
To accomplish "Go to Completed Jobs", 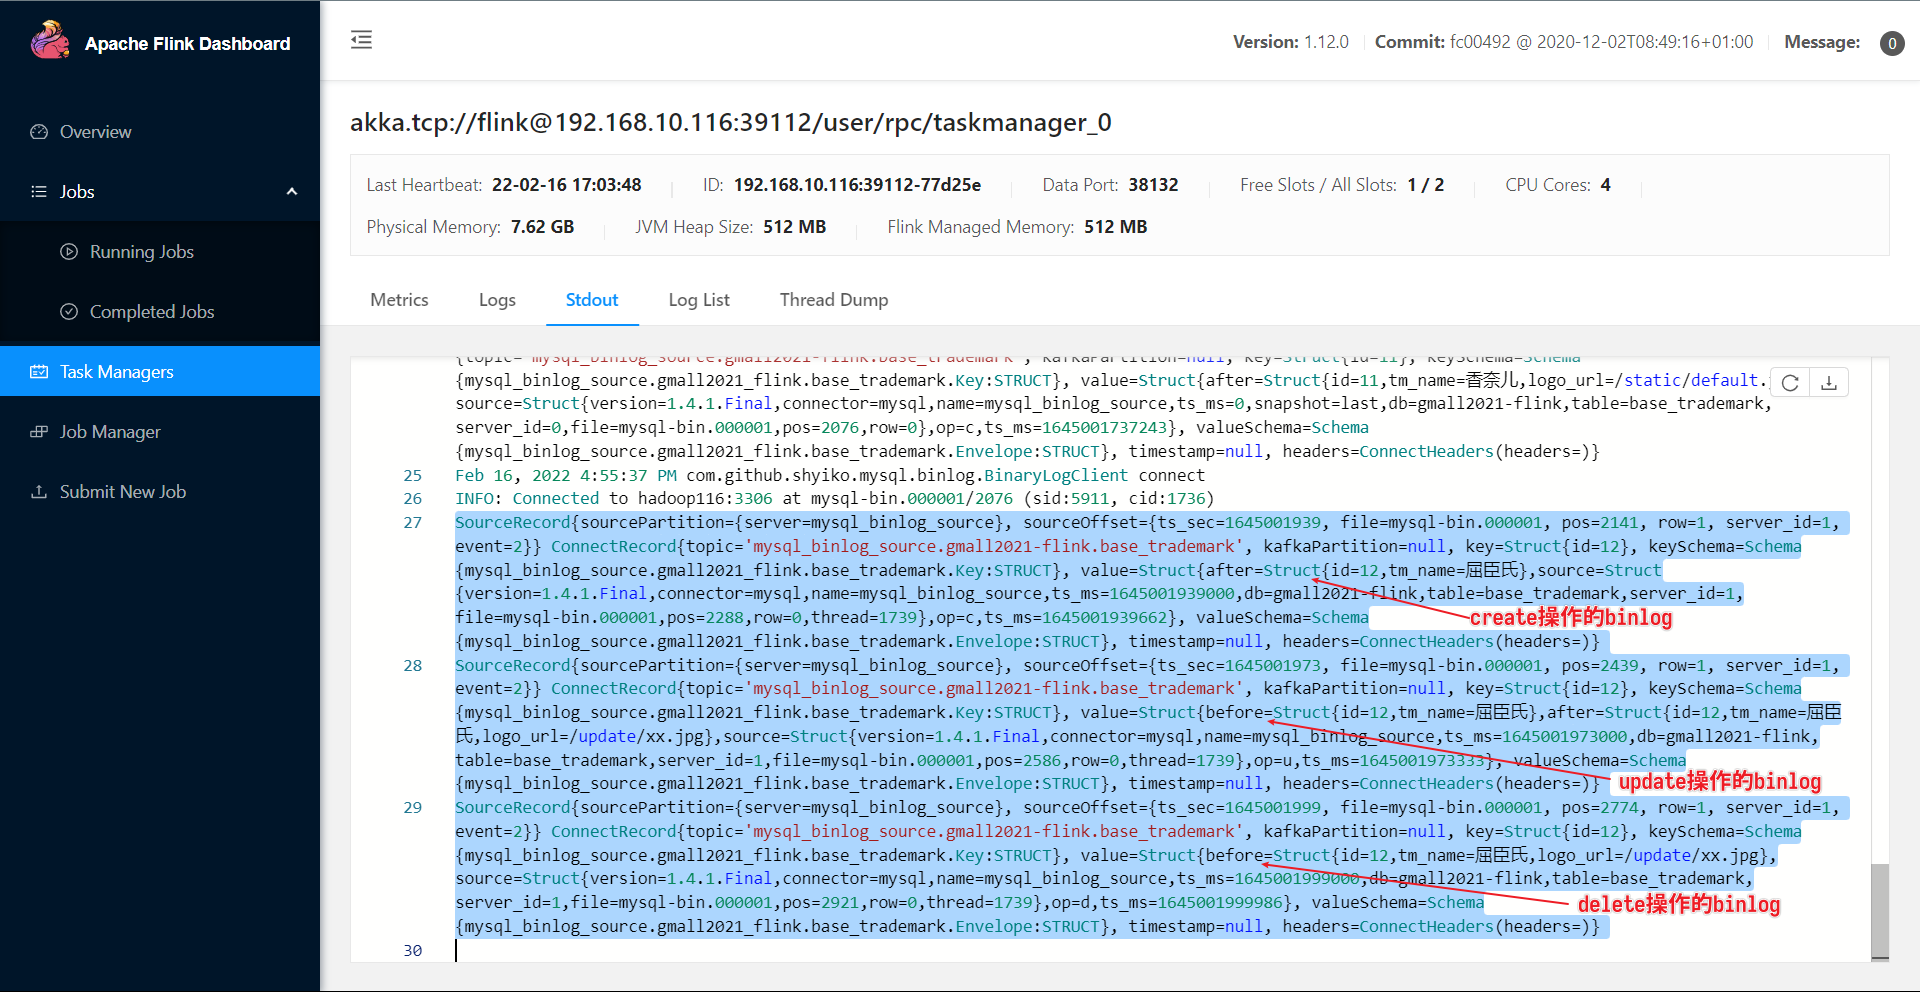I will click(x=160, y=312).
